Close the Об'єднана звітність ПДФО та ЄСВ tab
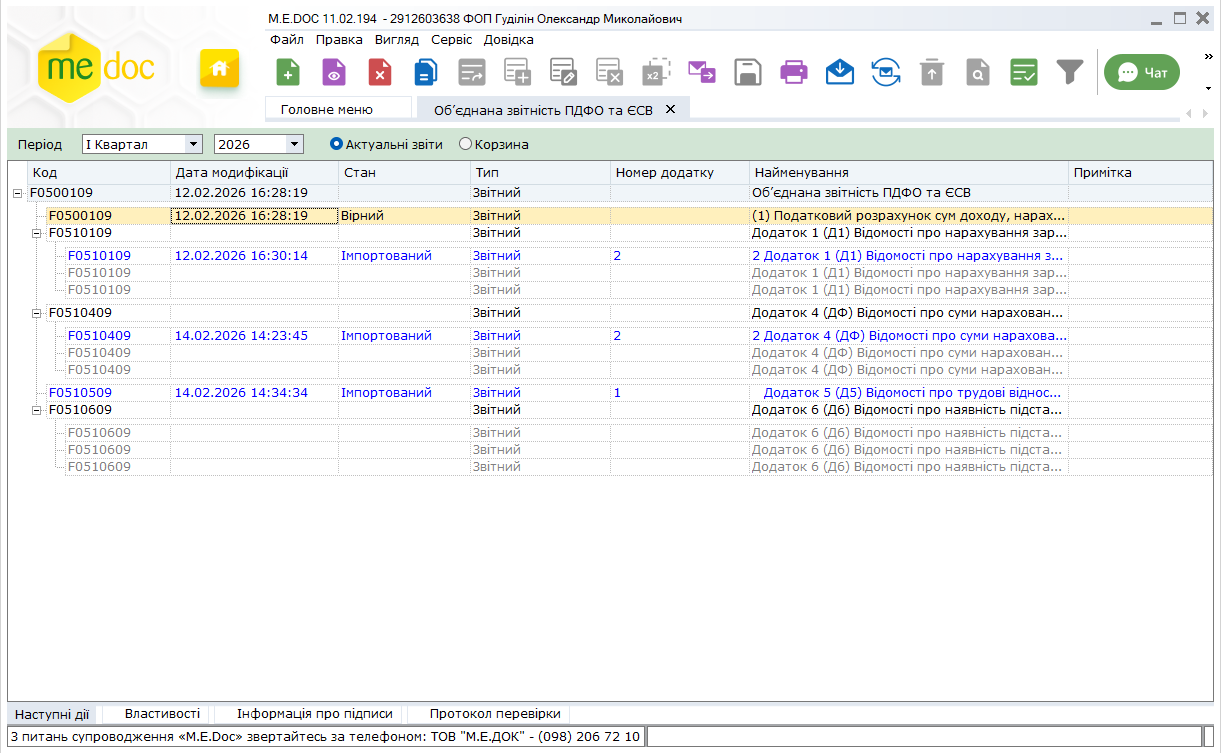The height and width of the screenshot is (753, 1221). (x=671, y=109)
